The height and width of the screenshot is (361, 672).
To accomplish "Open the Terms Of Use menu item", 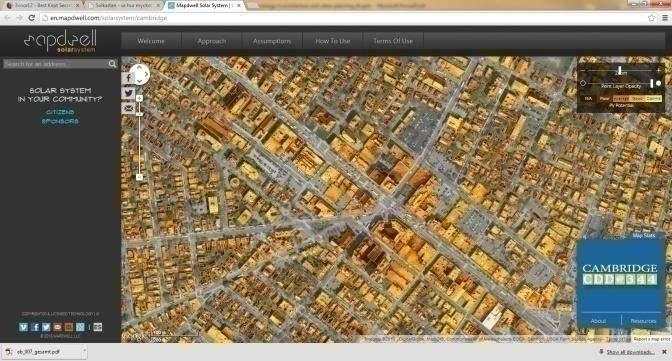I will (393, 41).
